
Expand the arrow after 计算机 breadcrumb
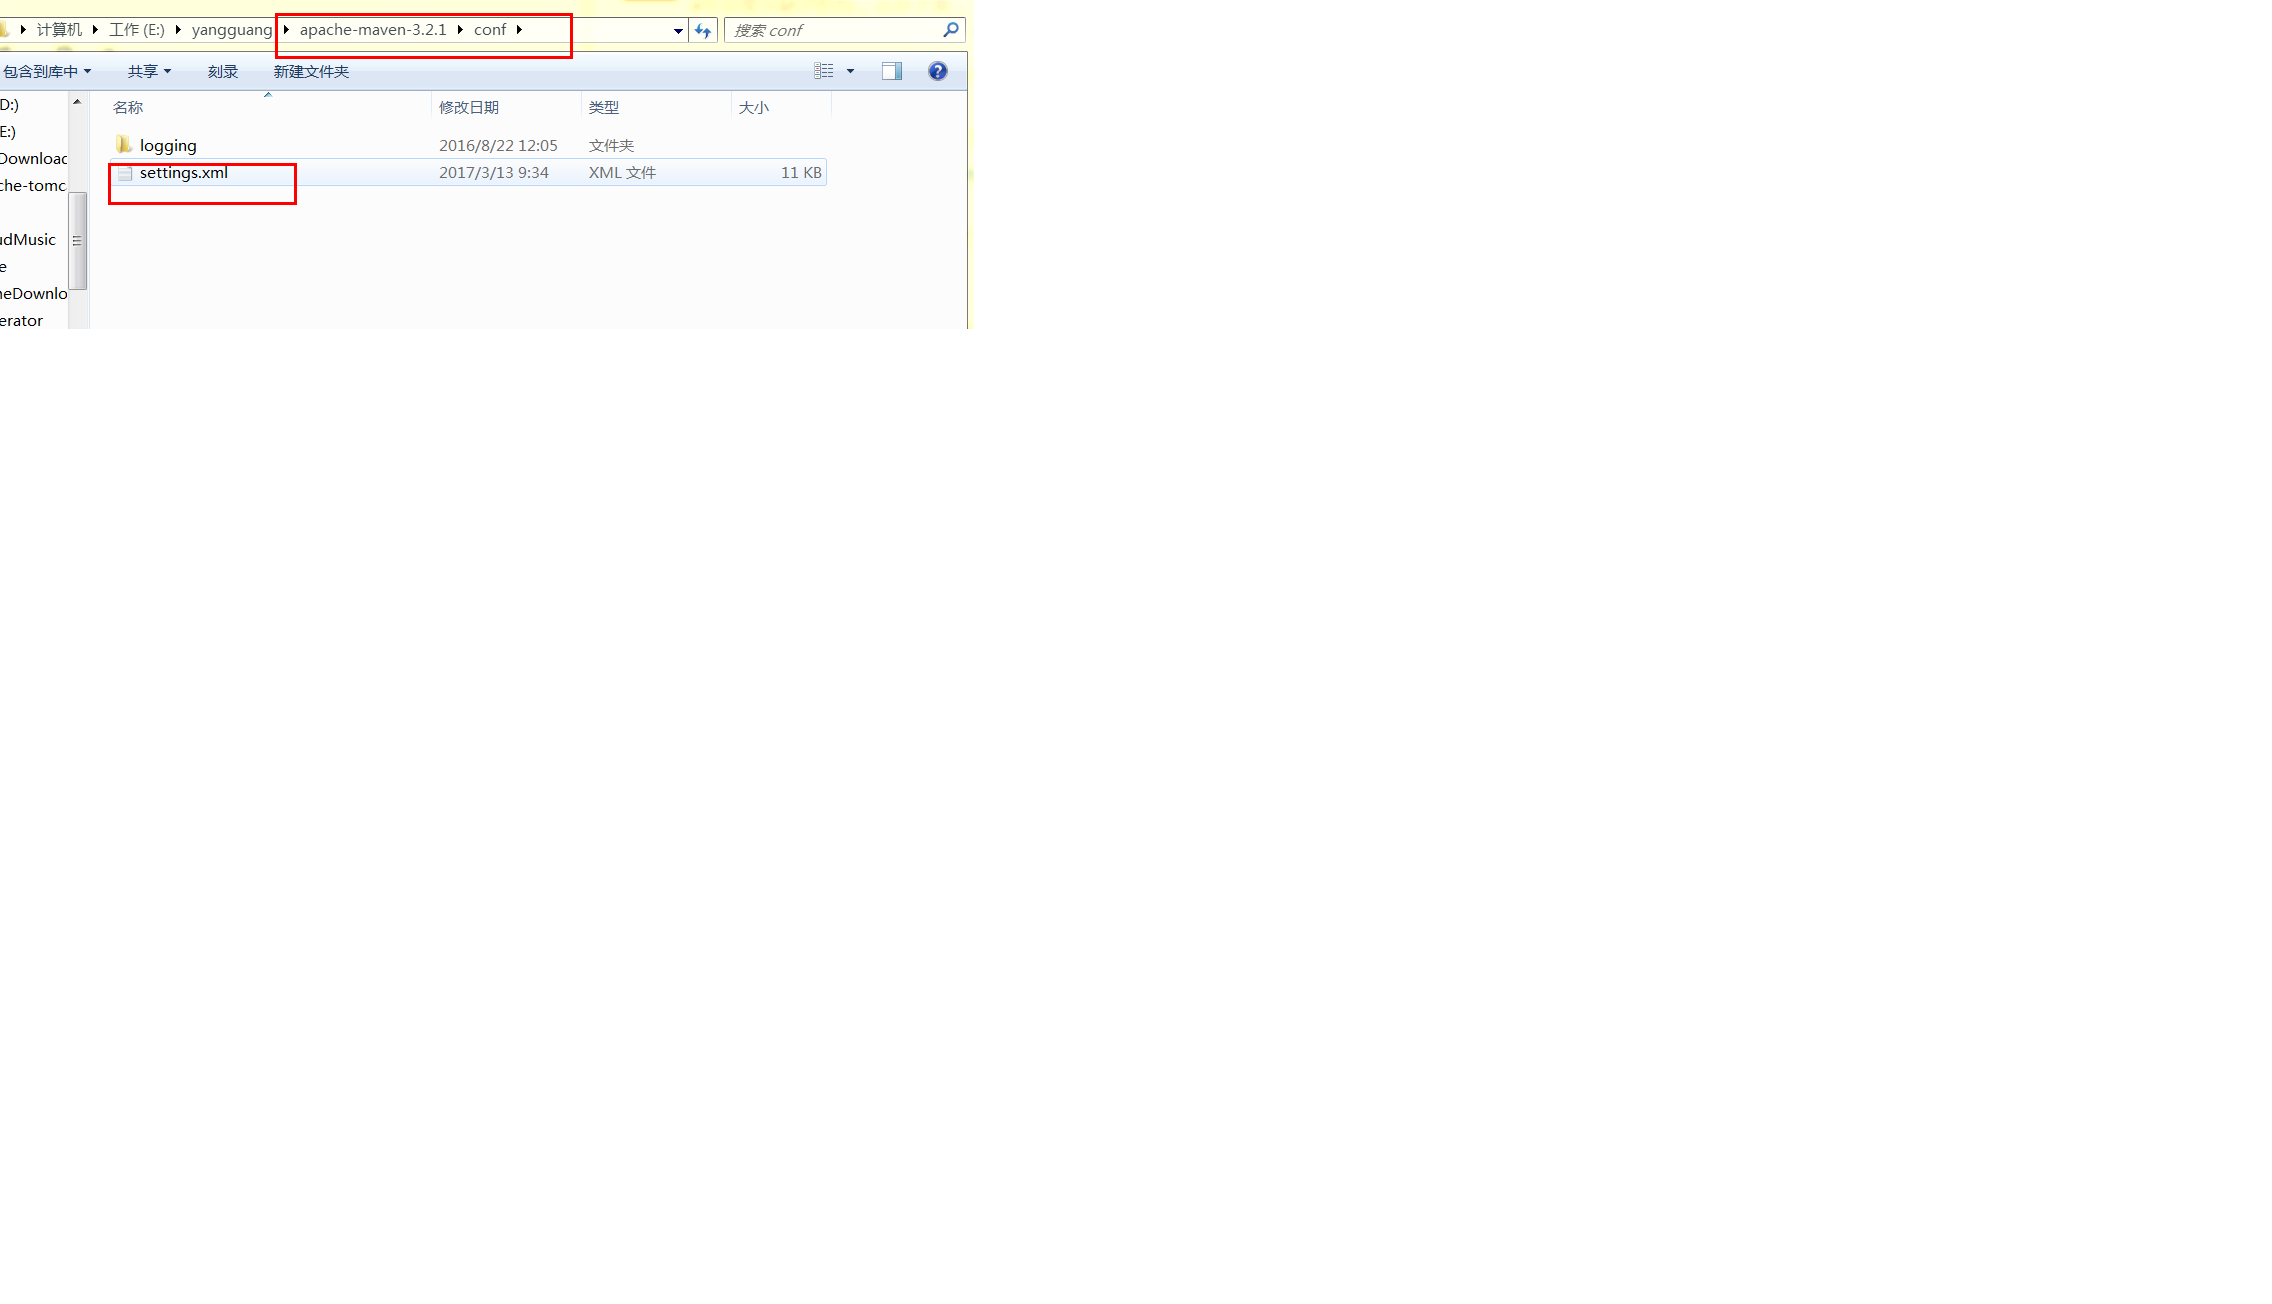click(95, 30)
